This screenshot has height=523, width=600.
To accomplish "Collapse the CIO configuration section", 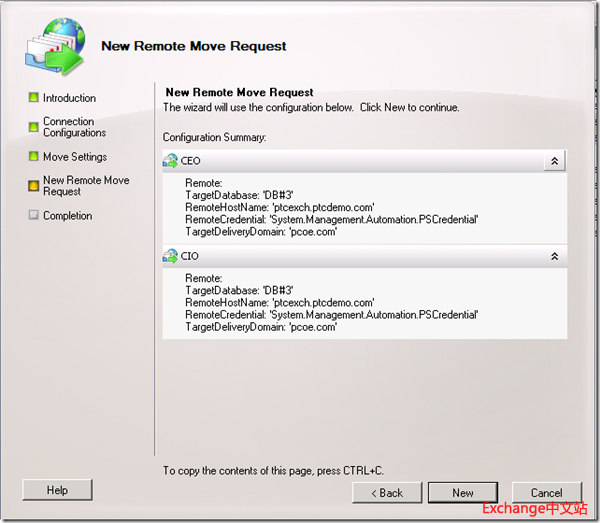I will (555, 257).
